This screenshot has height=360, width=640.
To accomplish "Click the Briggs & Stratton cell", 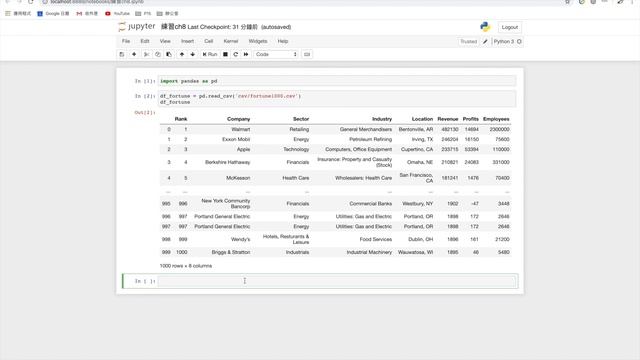I will pos(231,252).
